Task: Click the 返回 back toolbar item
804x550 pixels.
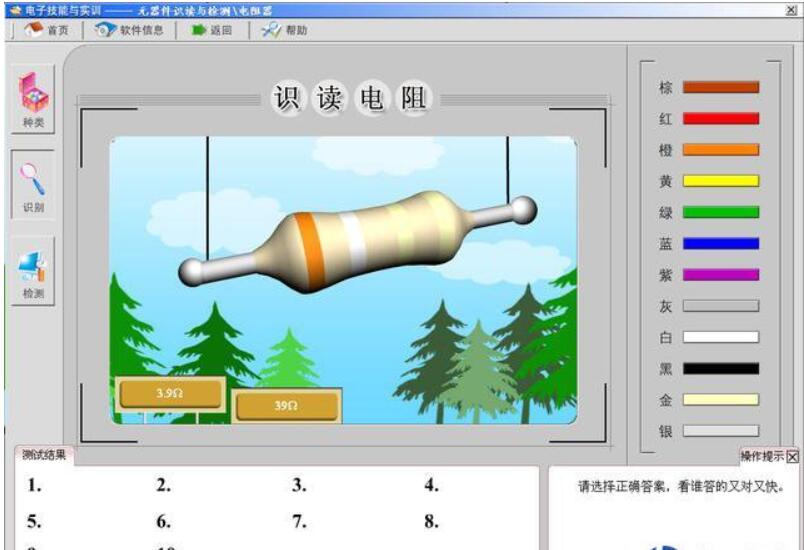Action: tap(212, 30)
